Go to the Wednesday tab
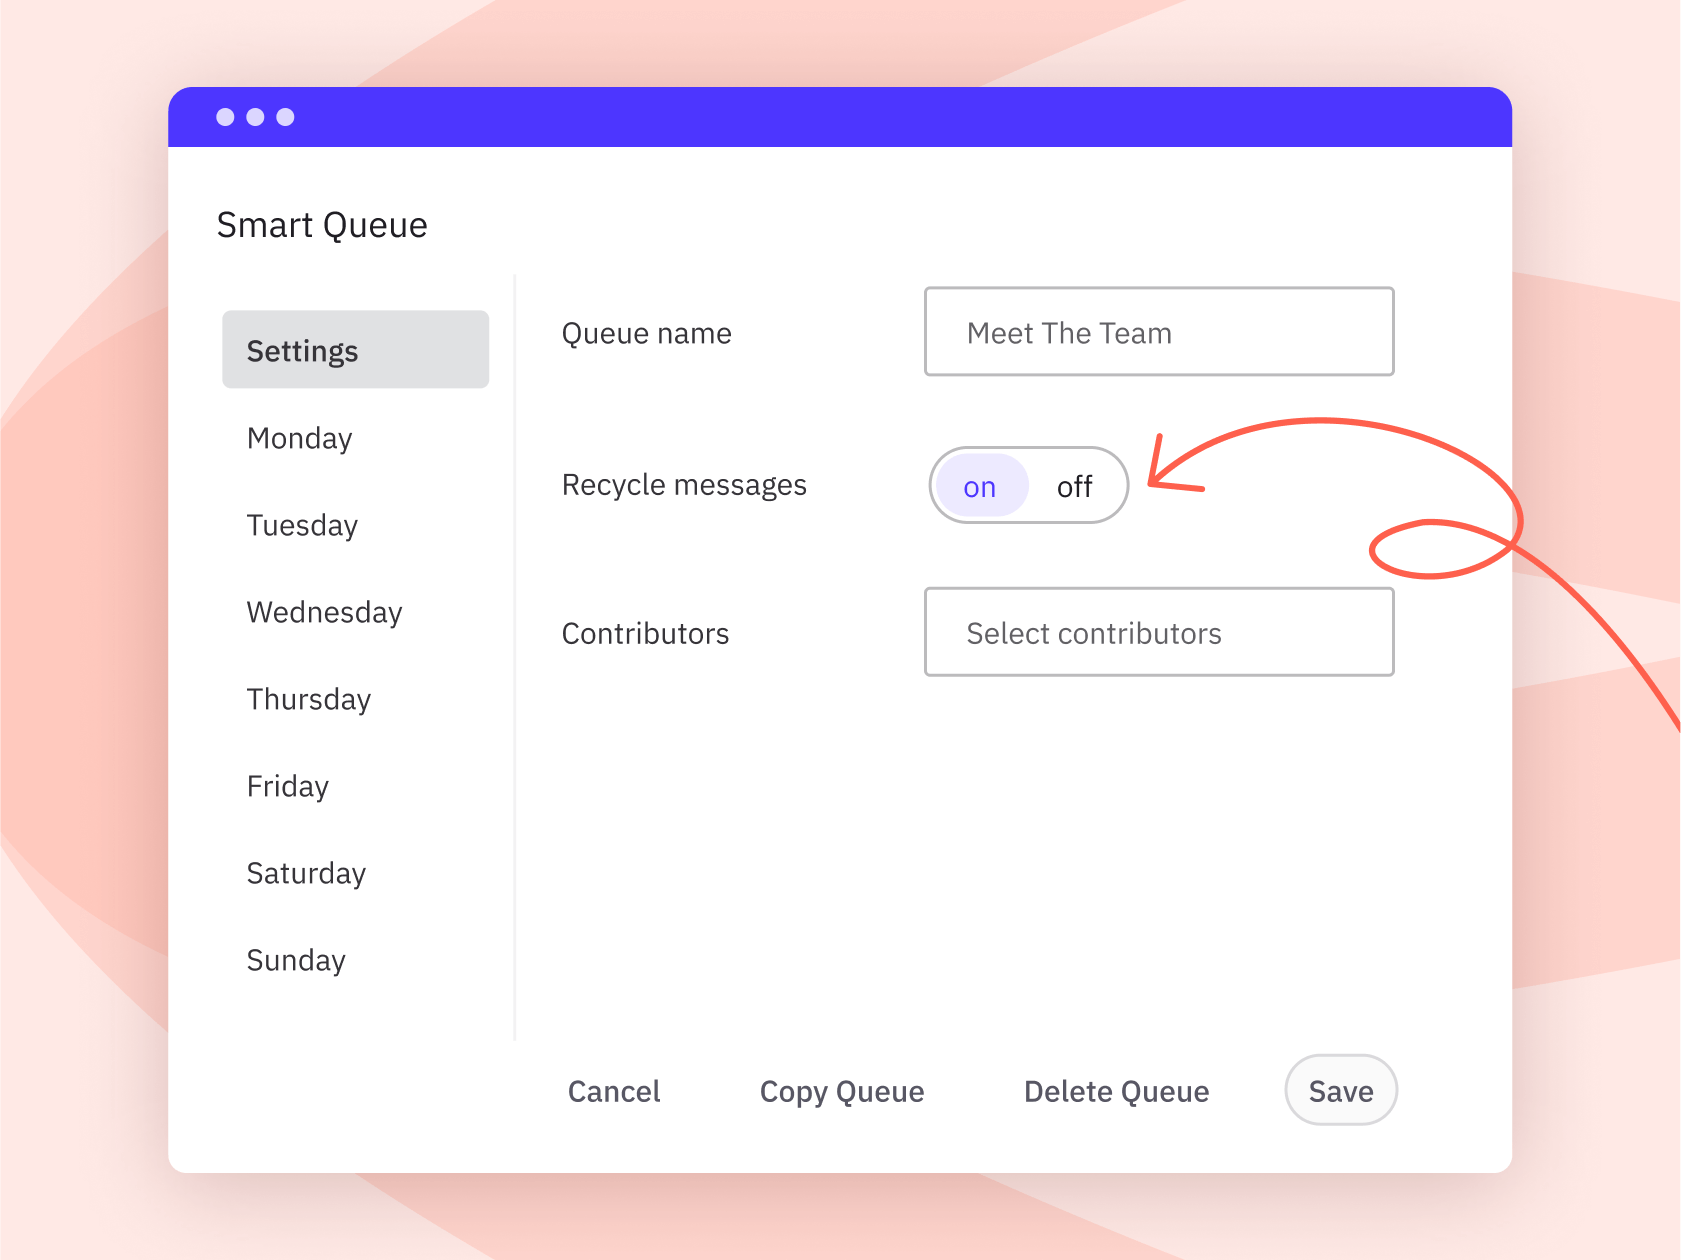Image resolution: width=1681 pixels, height=1260 pixels. (x=324, y=612)
